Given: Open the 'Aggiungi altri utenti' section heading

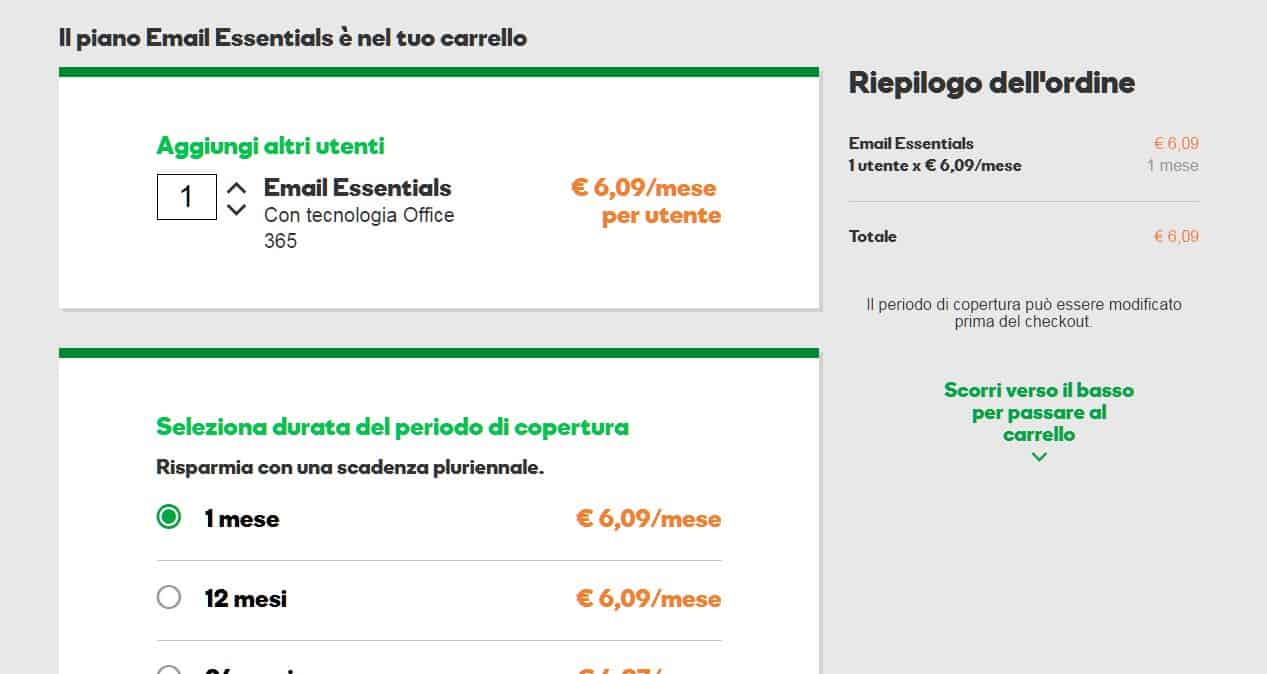Looking at the screenshot, I should 270,145.
